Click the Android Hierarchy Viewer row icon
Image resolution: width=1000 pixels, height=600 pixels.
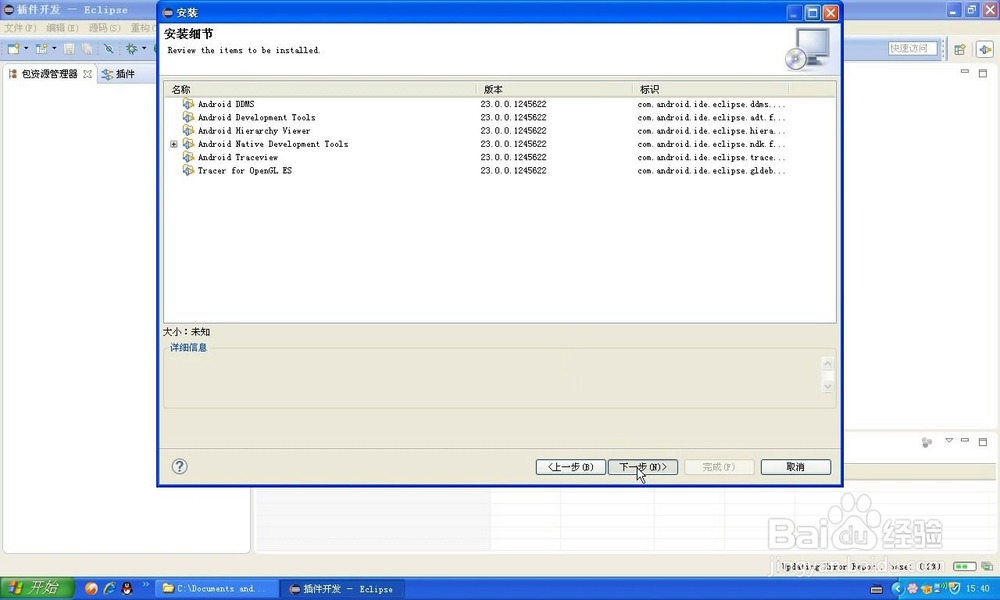[x=188, y=130]
